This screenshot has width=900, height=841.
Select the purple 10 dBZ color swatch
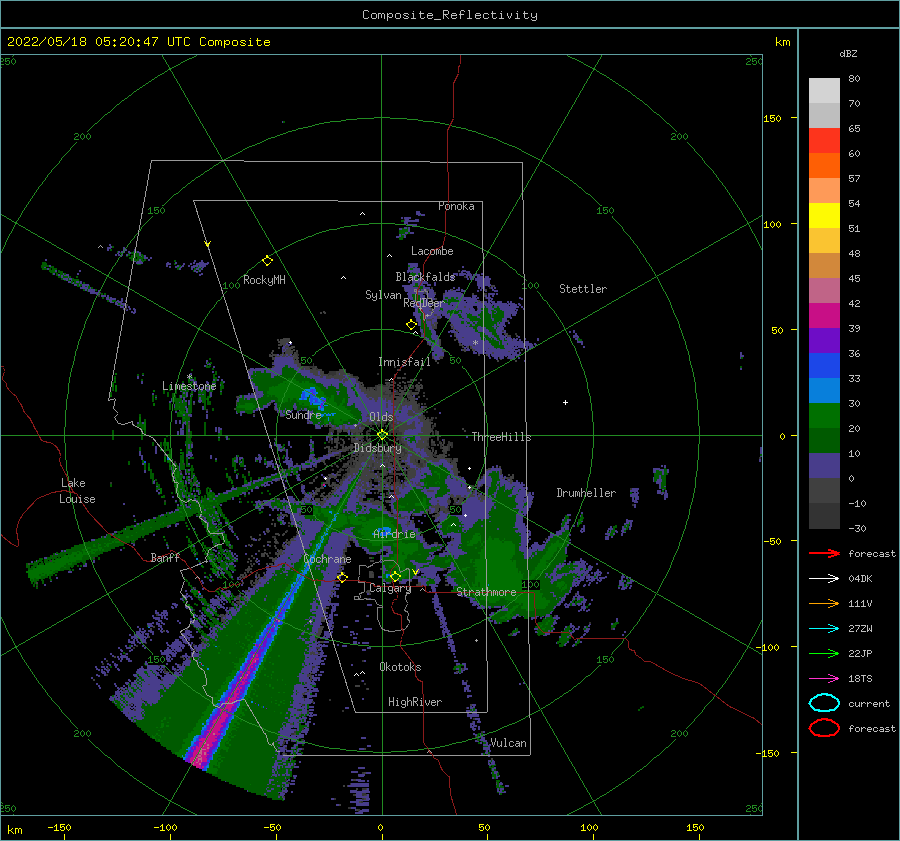click(824, 465)
